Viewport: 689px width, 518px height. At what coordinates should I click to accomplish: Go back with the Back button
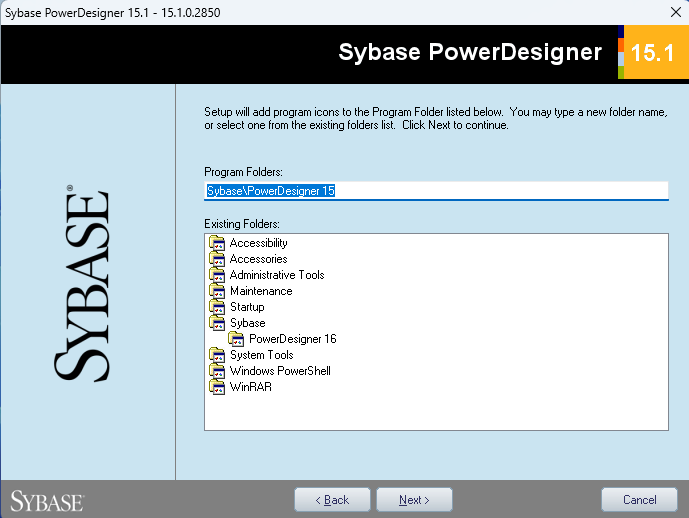coord(332,500)
